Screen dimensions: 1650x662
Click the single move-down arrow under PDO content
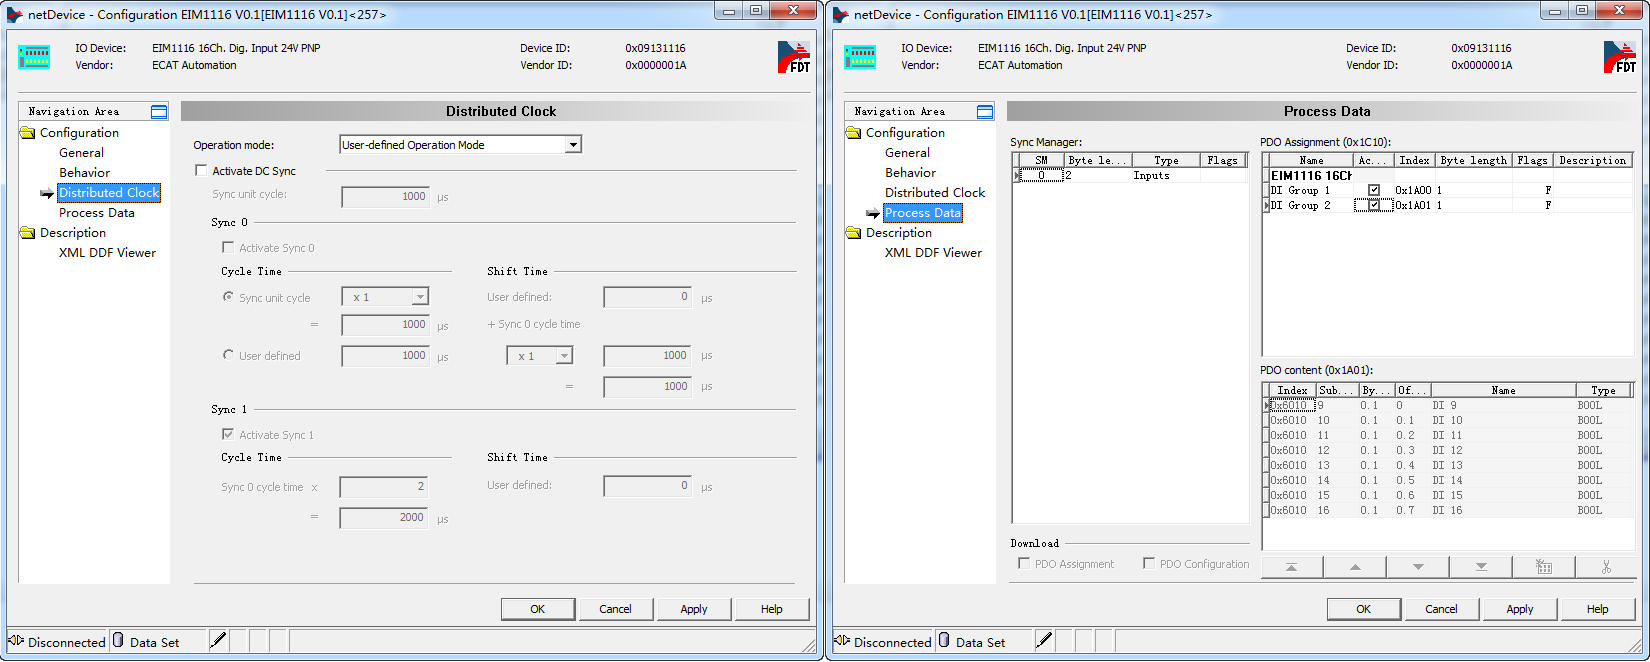pyautogui.click(x=1418, y=567)
